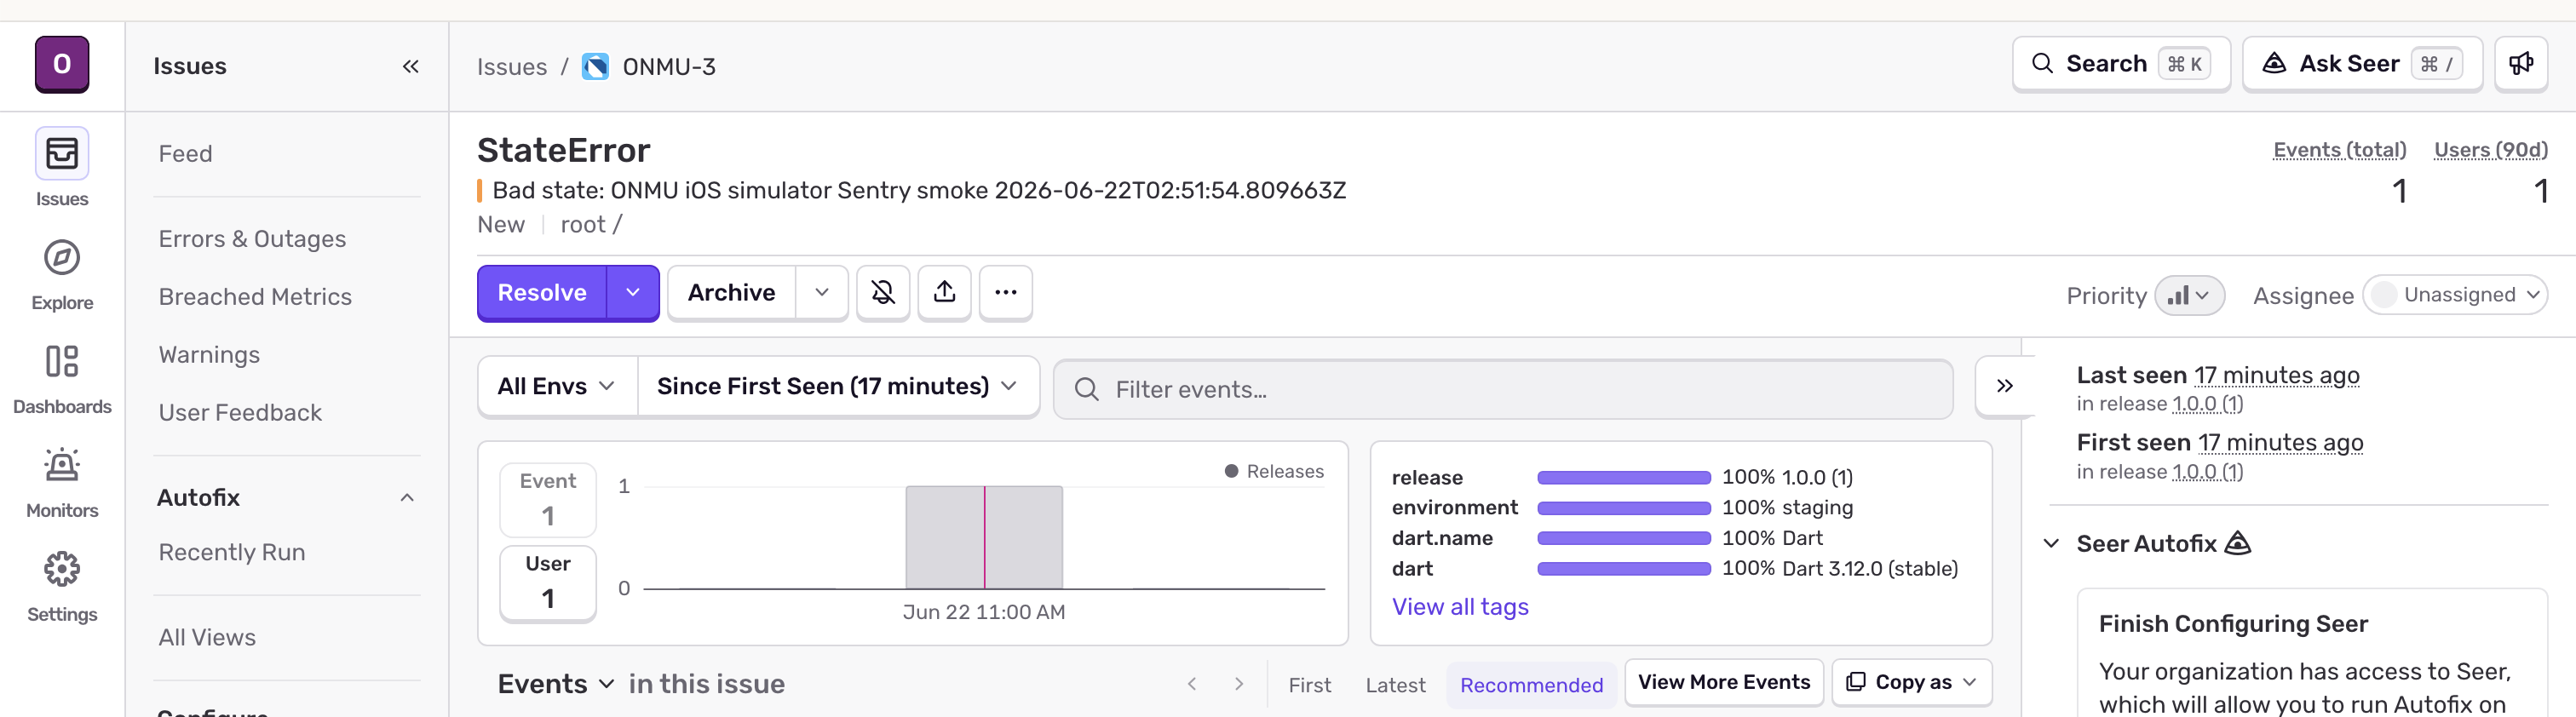Open Recently Run under Autofix
This screenshot has width=2576, height=717.
click(232, 552)
